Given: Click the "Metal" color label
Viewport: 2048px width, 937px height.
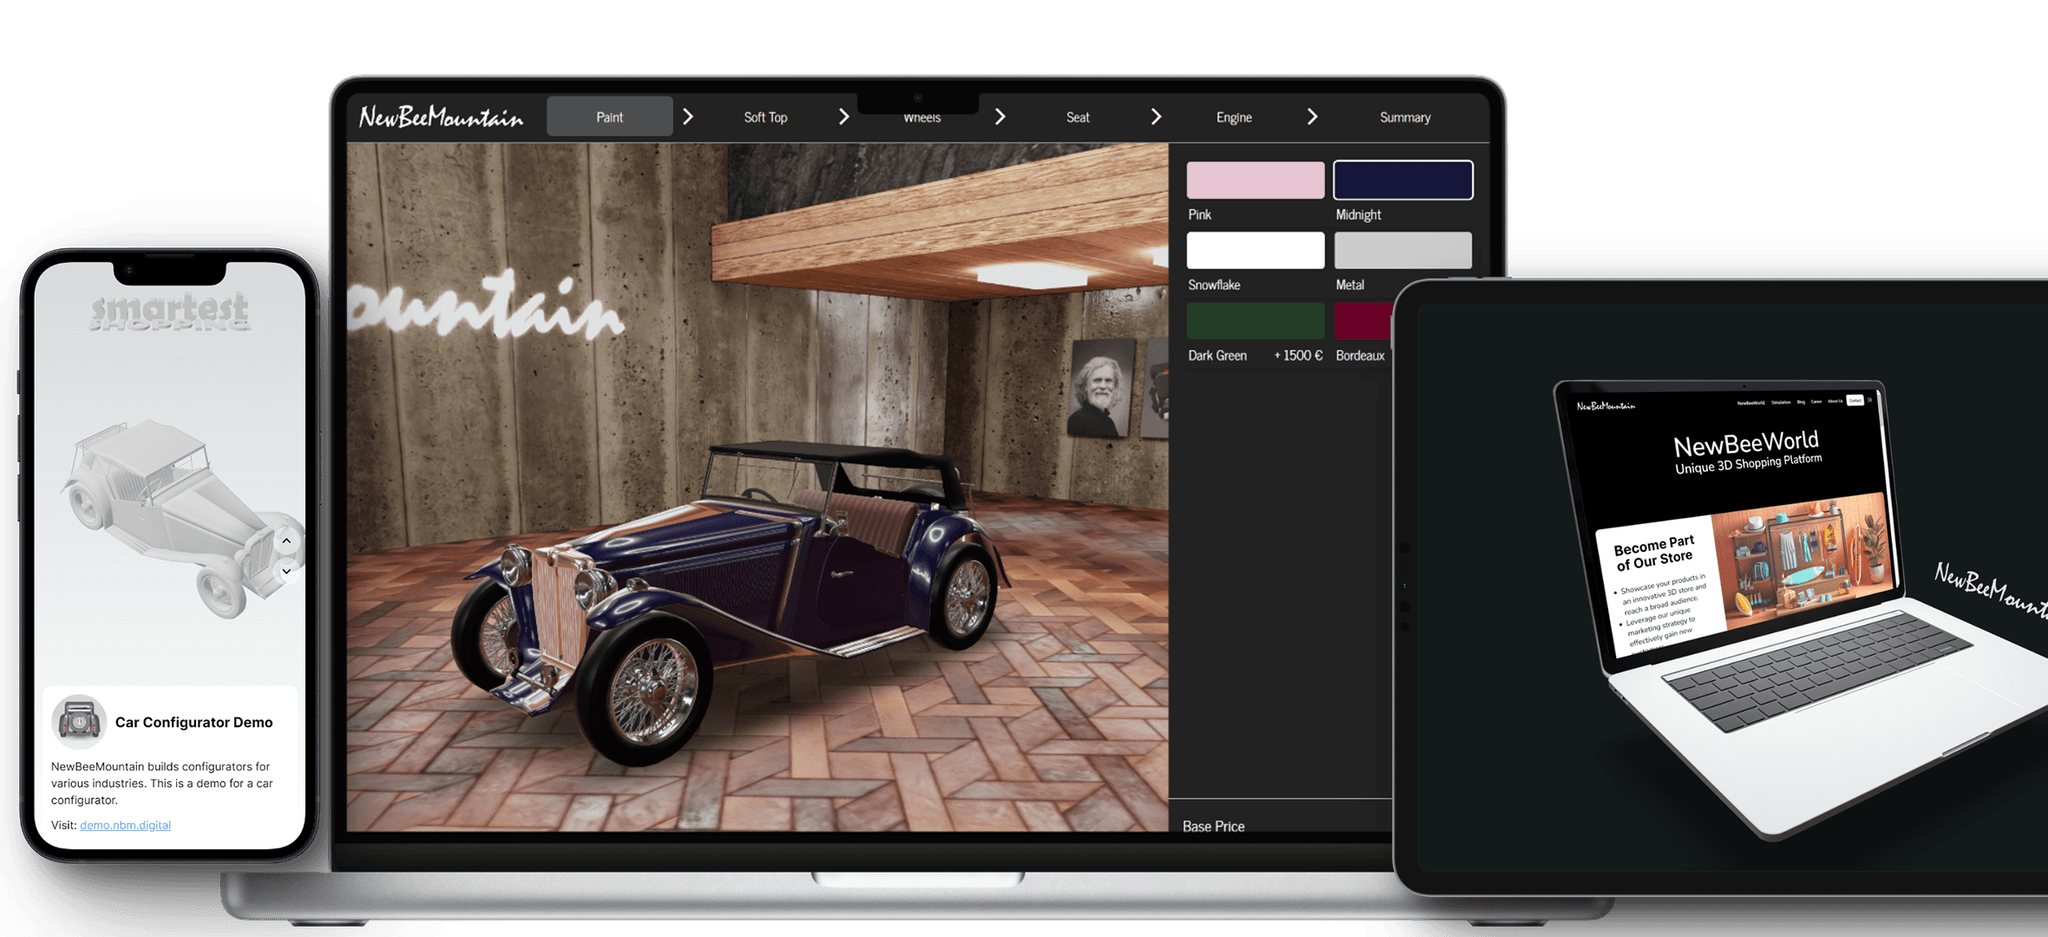Looking at the screenshot, I should (x=1350, y=285).
